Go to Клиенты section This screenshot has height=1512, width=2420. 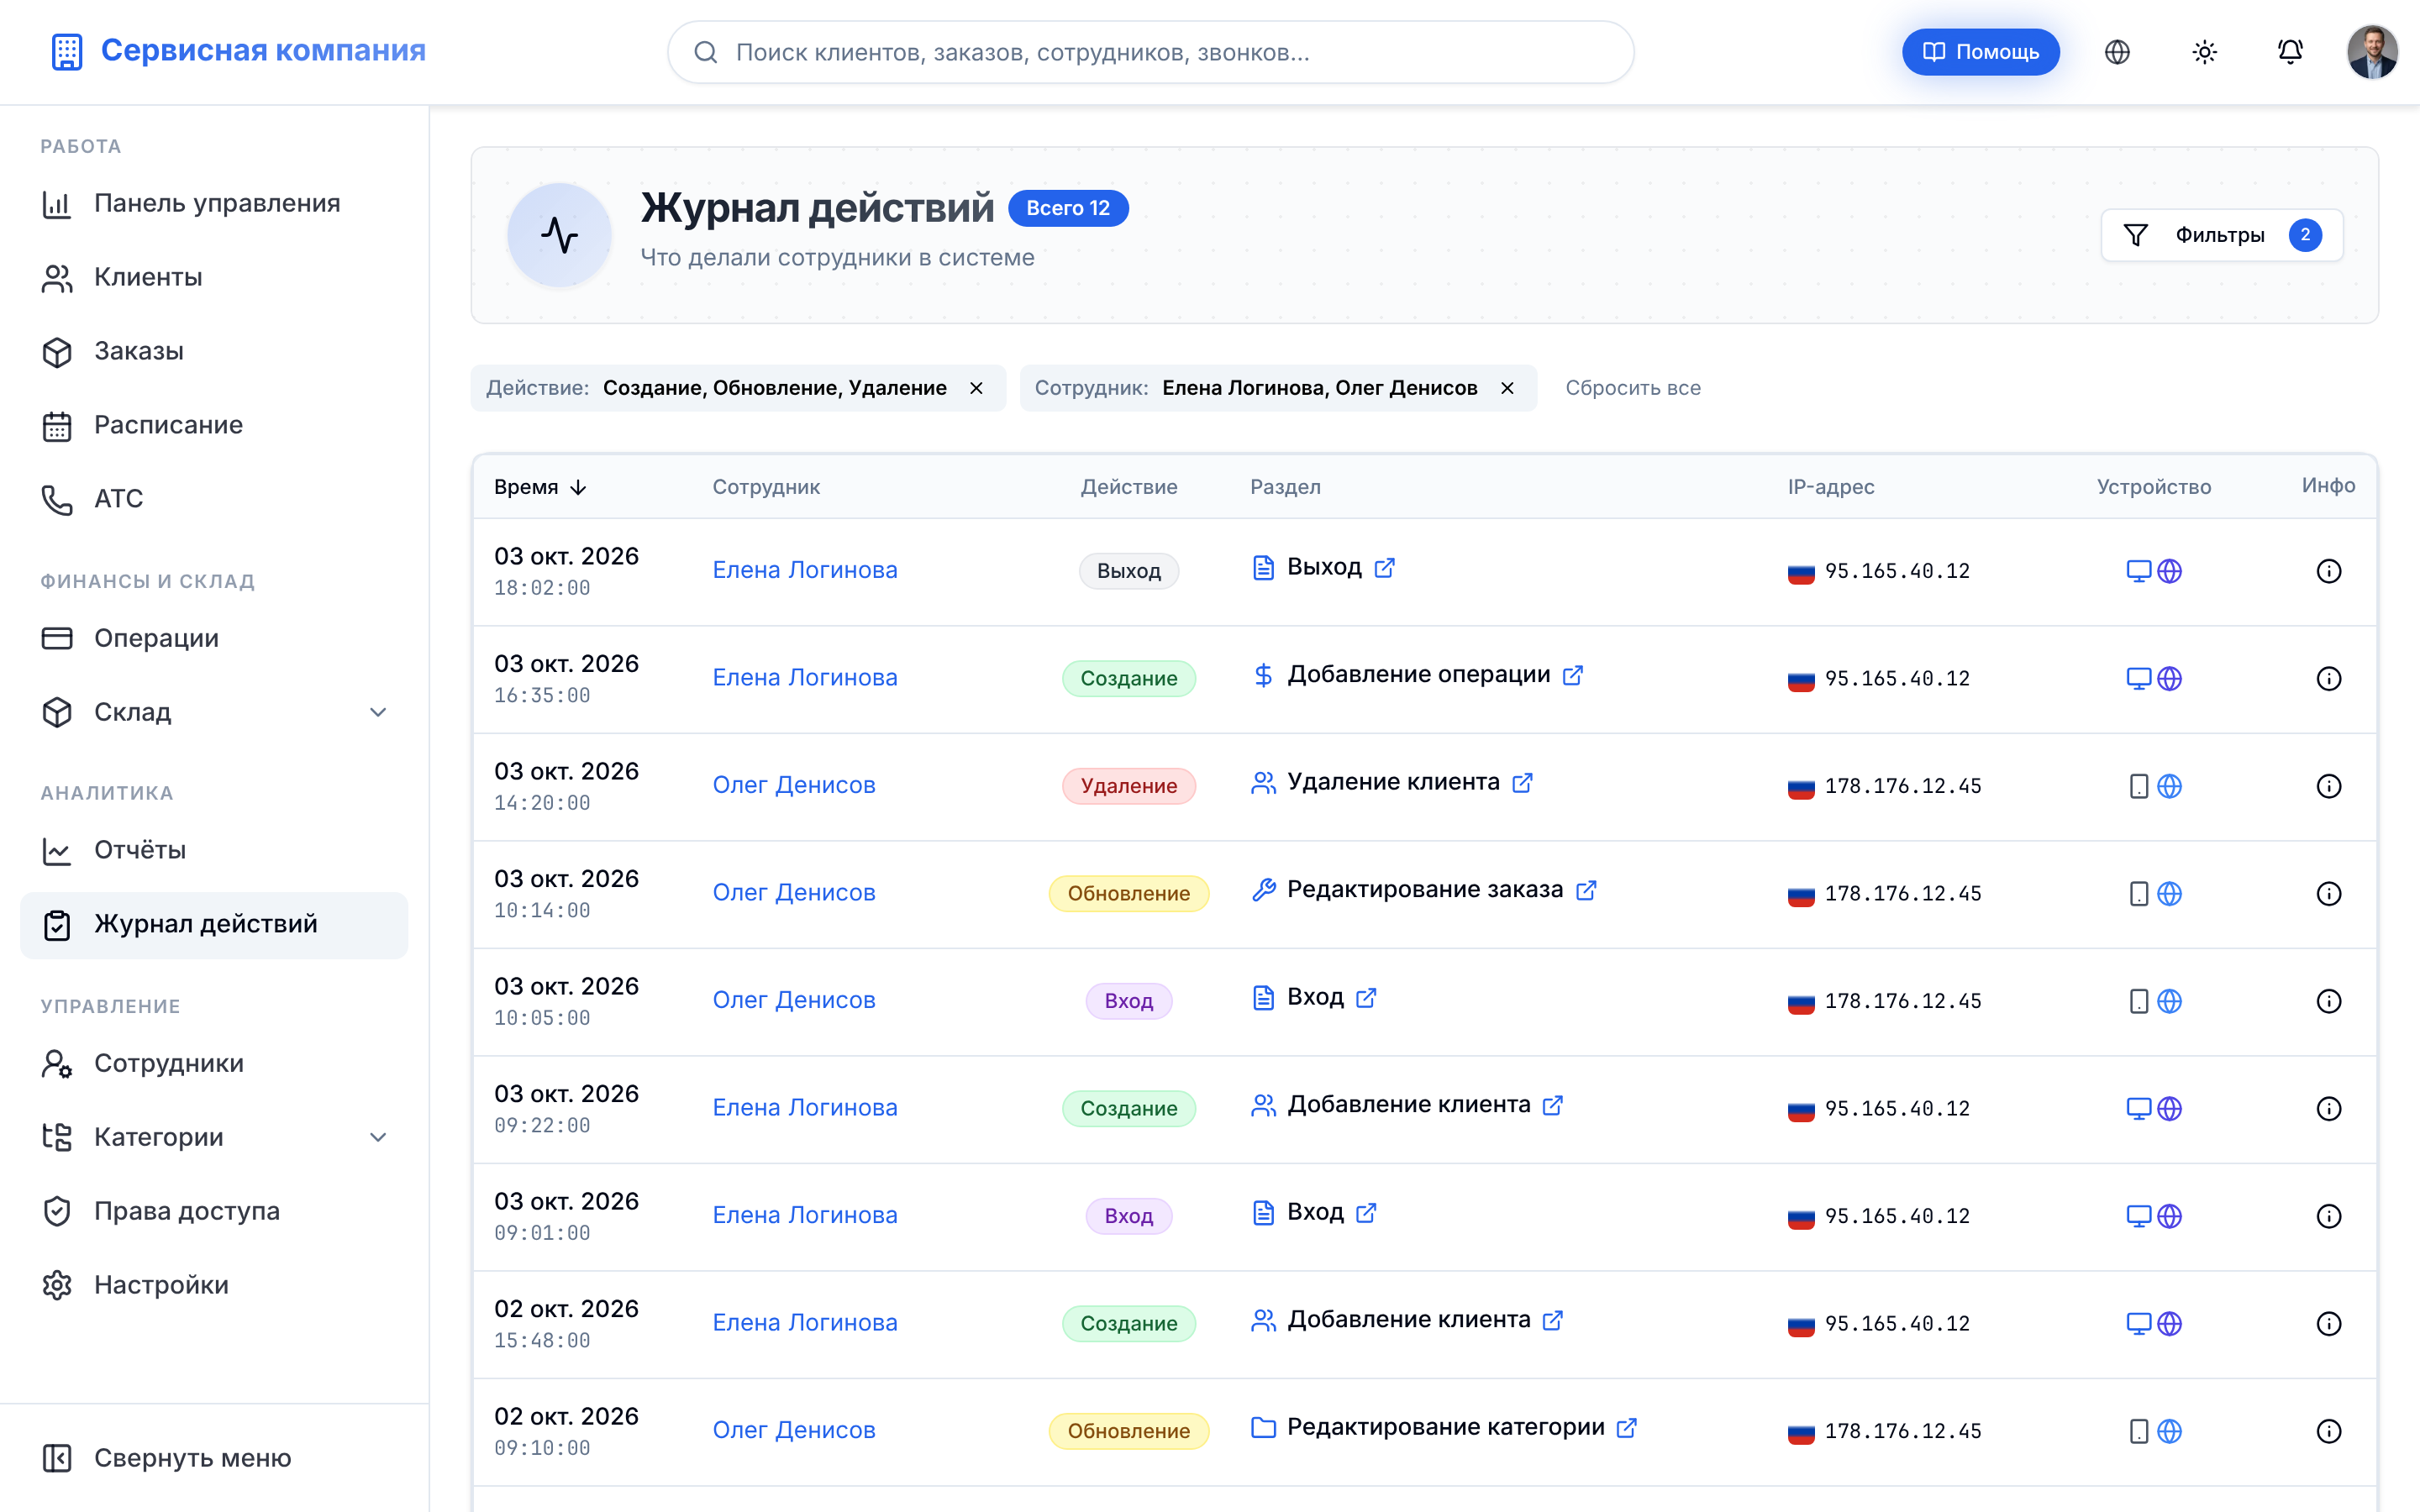[x=214, y=277]
